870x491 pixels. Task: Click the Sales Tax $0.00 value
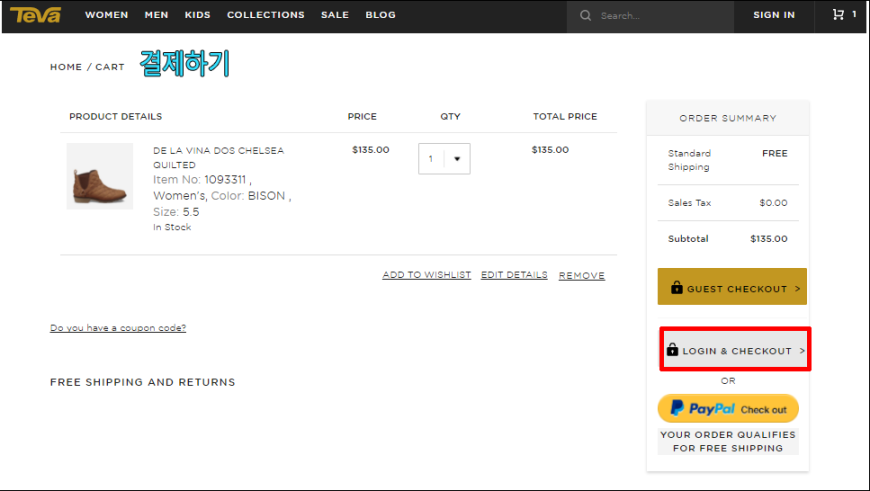point(773,203)
